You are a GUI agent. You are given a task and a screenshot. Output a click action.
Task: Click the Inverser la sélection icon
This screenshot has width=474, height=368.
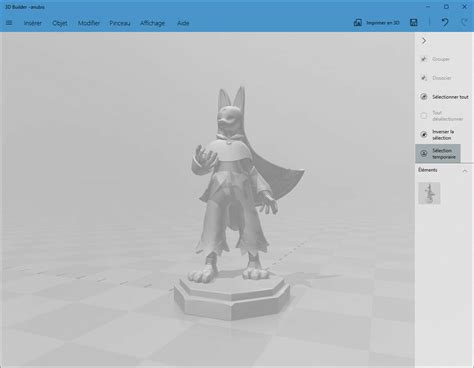pyautogui.click(x=424, y=135)
